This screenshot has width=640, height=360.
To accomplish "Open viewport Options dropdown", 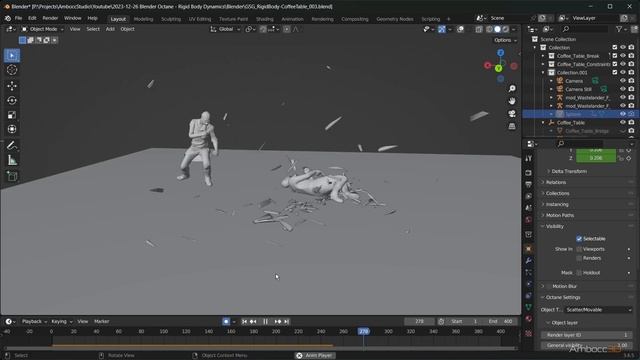I will click(x=505, y=40).
